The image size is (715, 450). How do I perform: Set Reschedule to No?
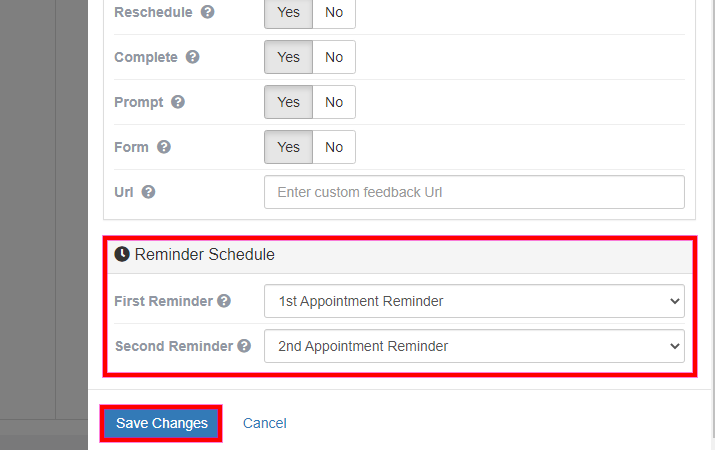click(334, 13)
